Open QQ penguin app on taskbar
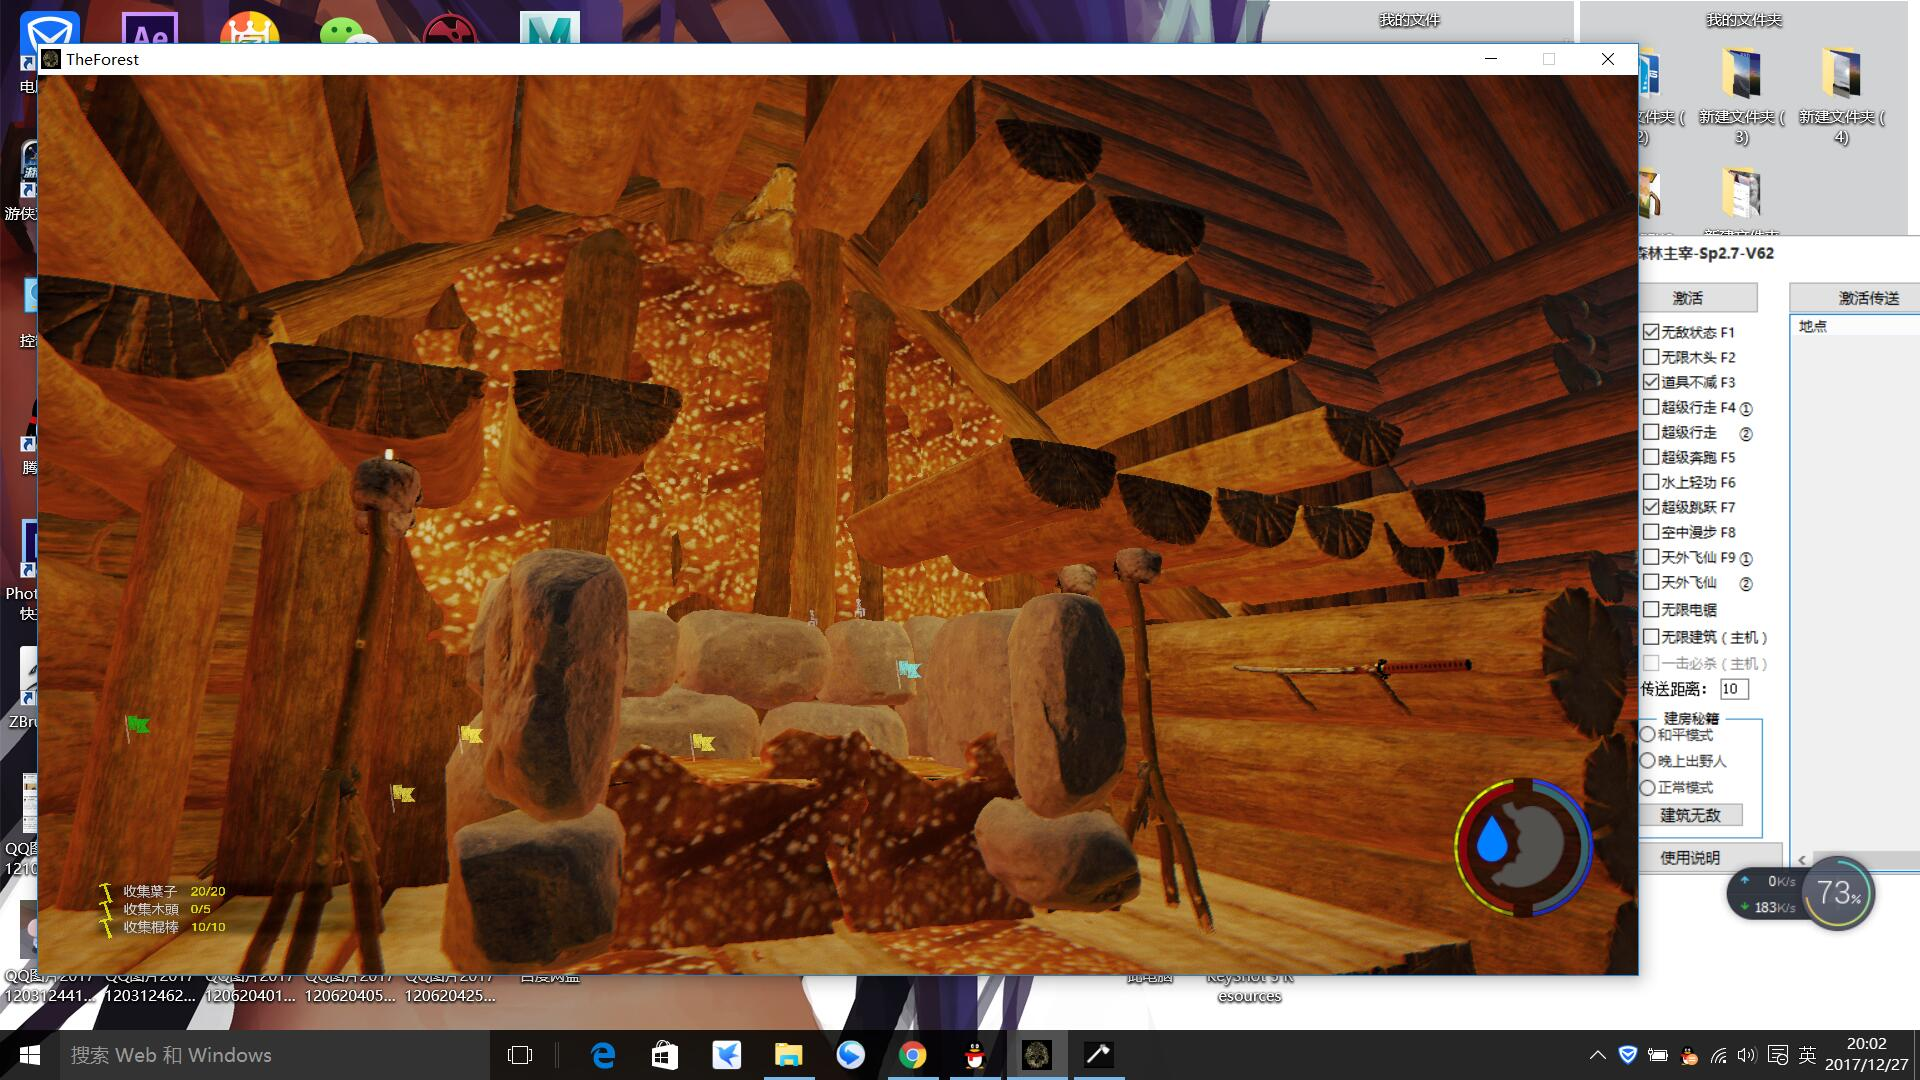Screen dimensions: 1920x1080 pyautogui.click(x=975, y=1055)
